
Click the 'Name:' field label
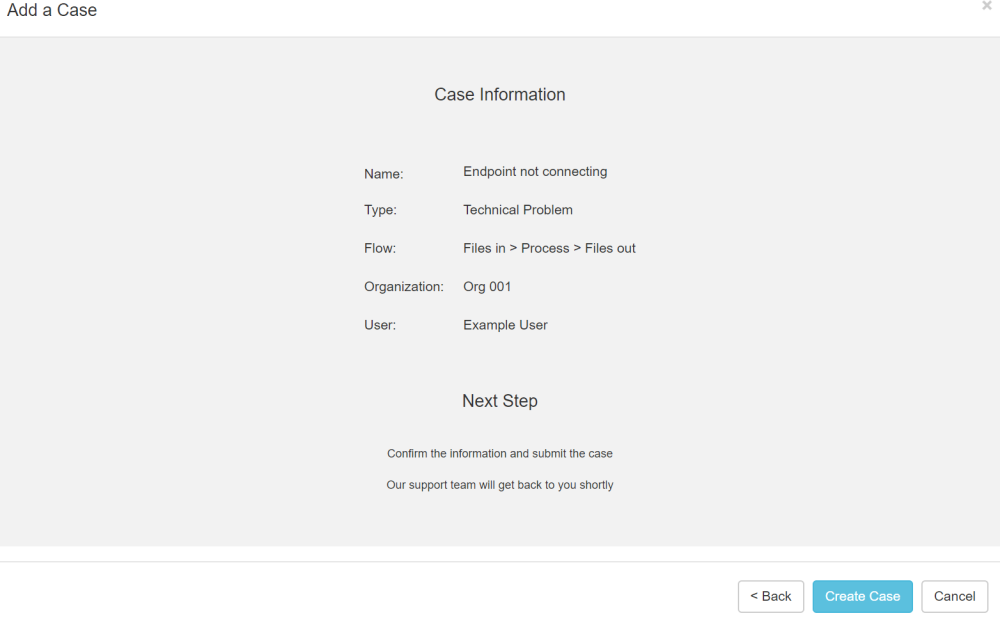383,174
